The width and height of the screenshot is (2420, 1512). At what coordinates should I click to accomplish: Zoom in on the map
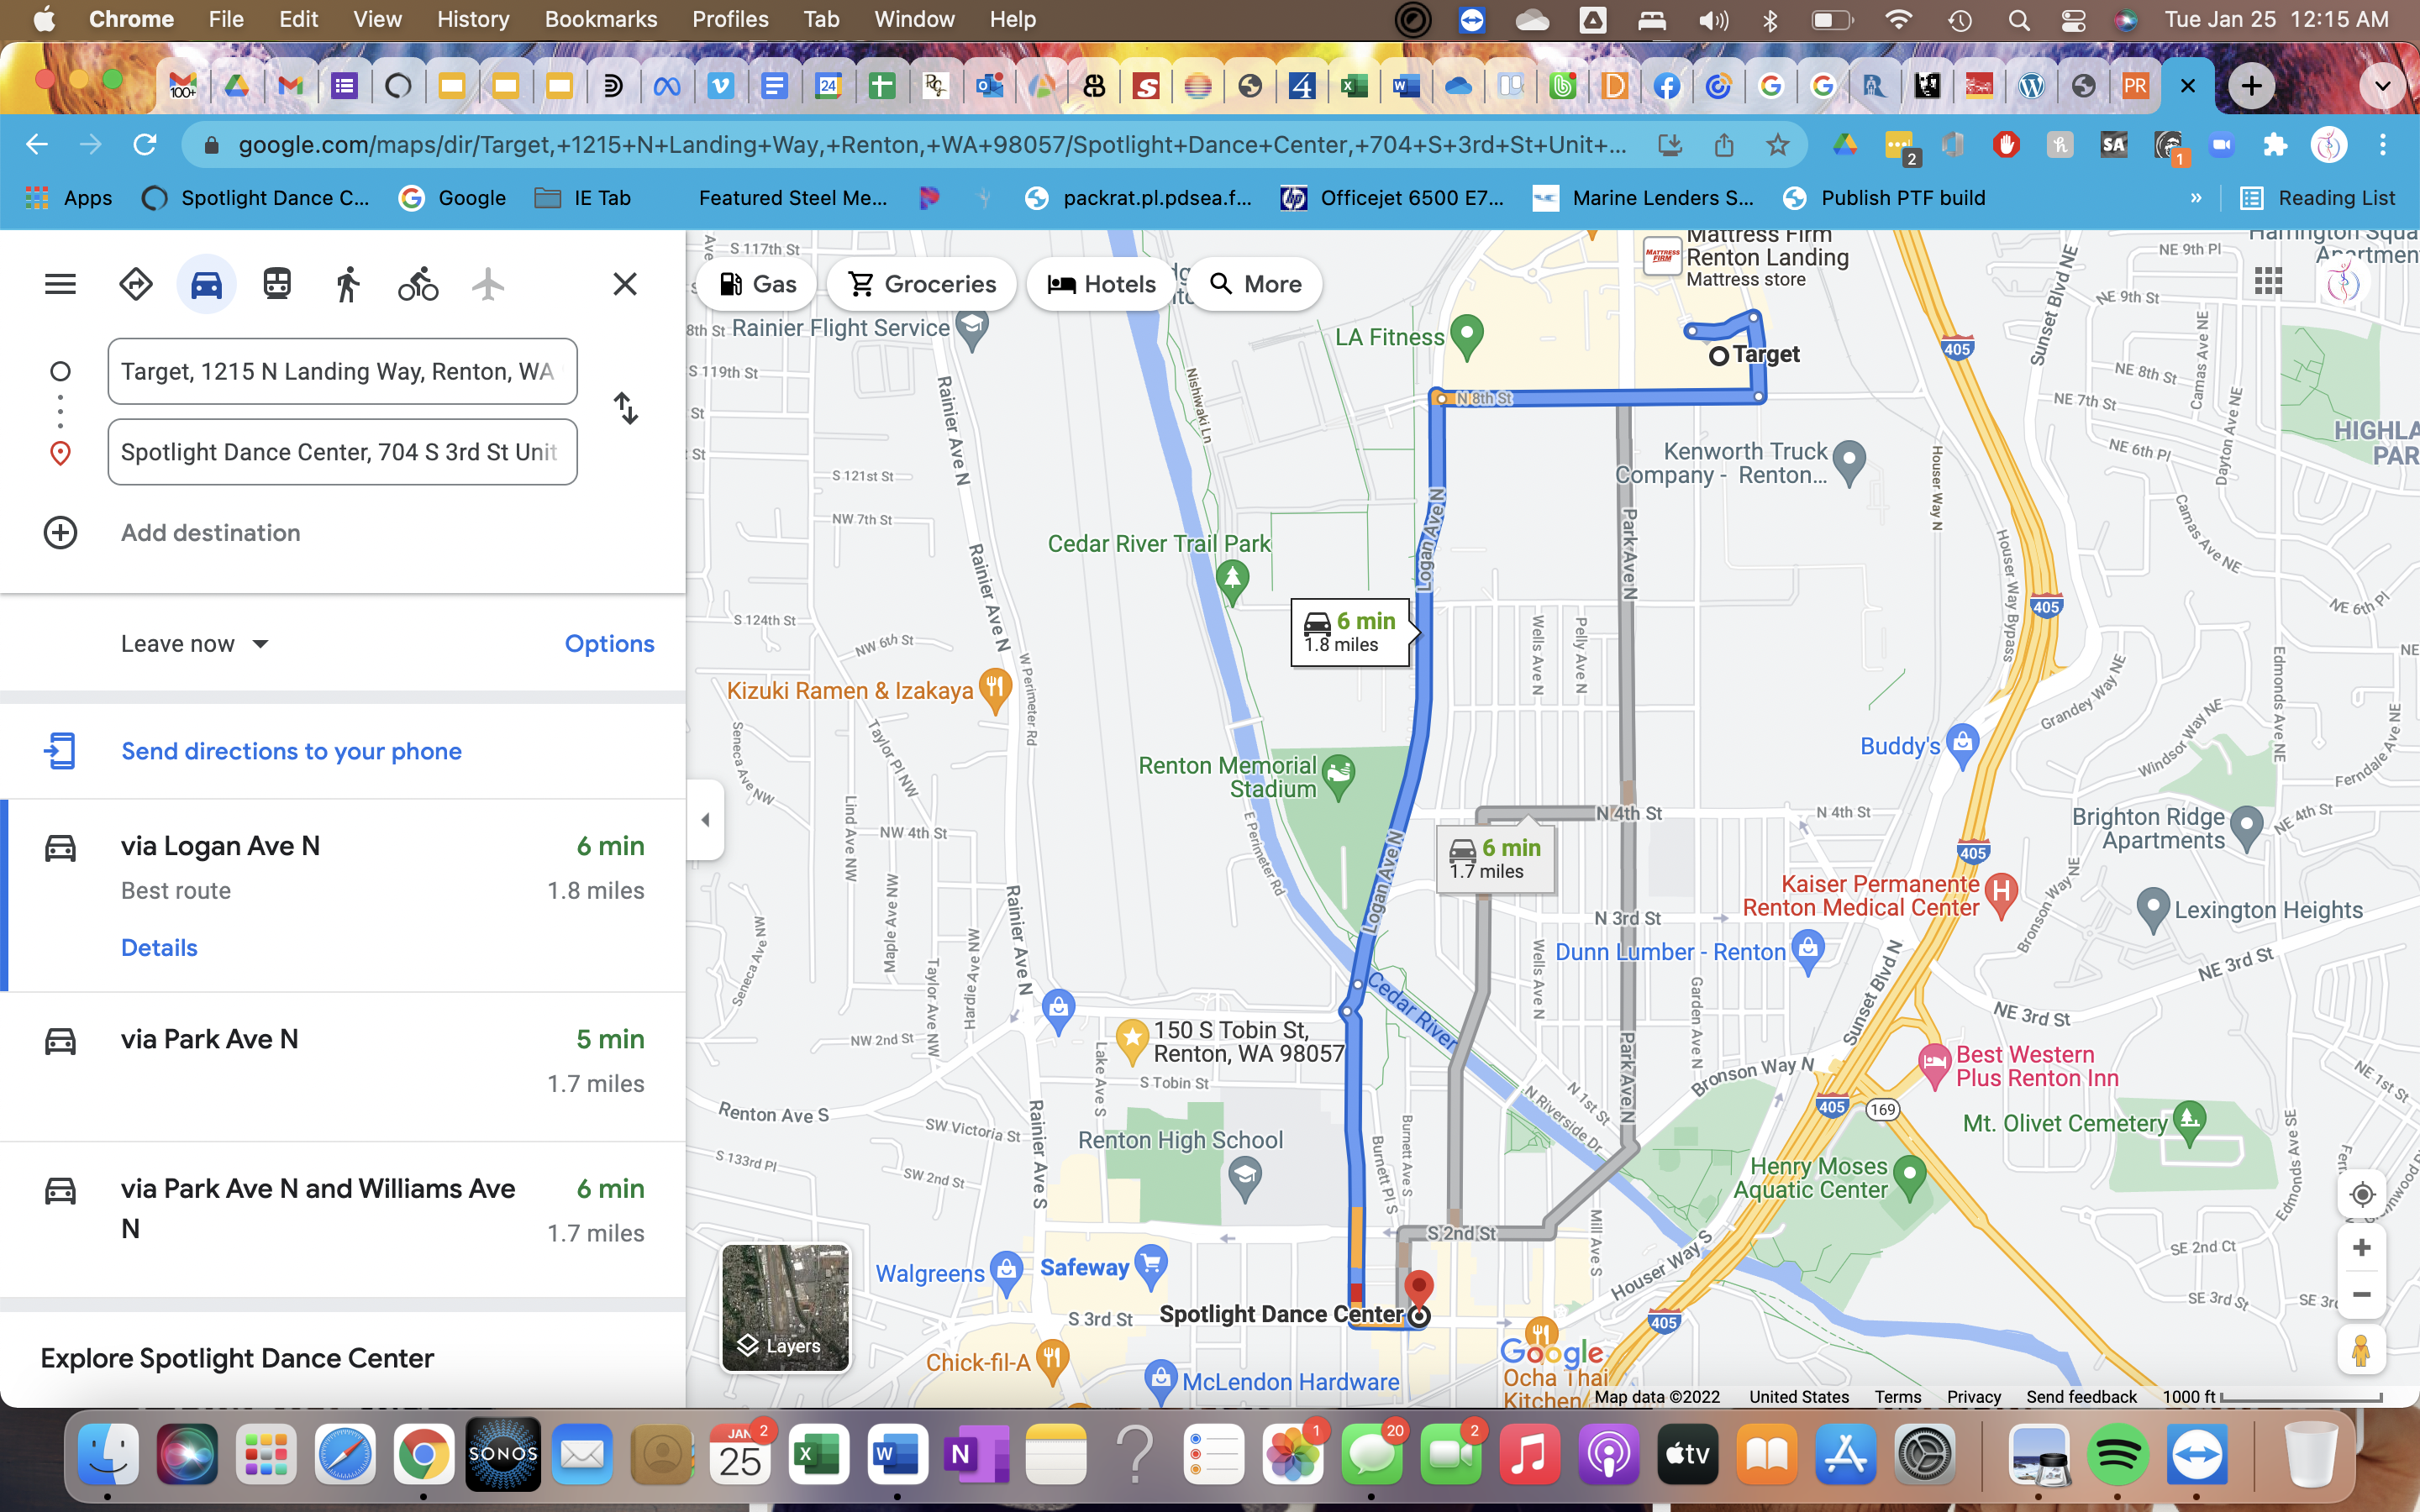tap(2362, 1247)
